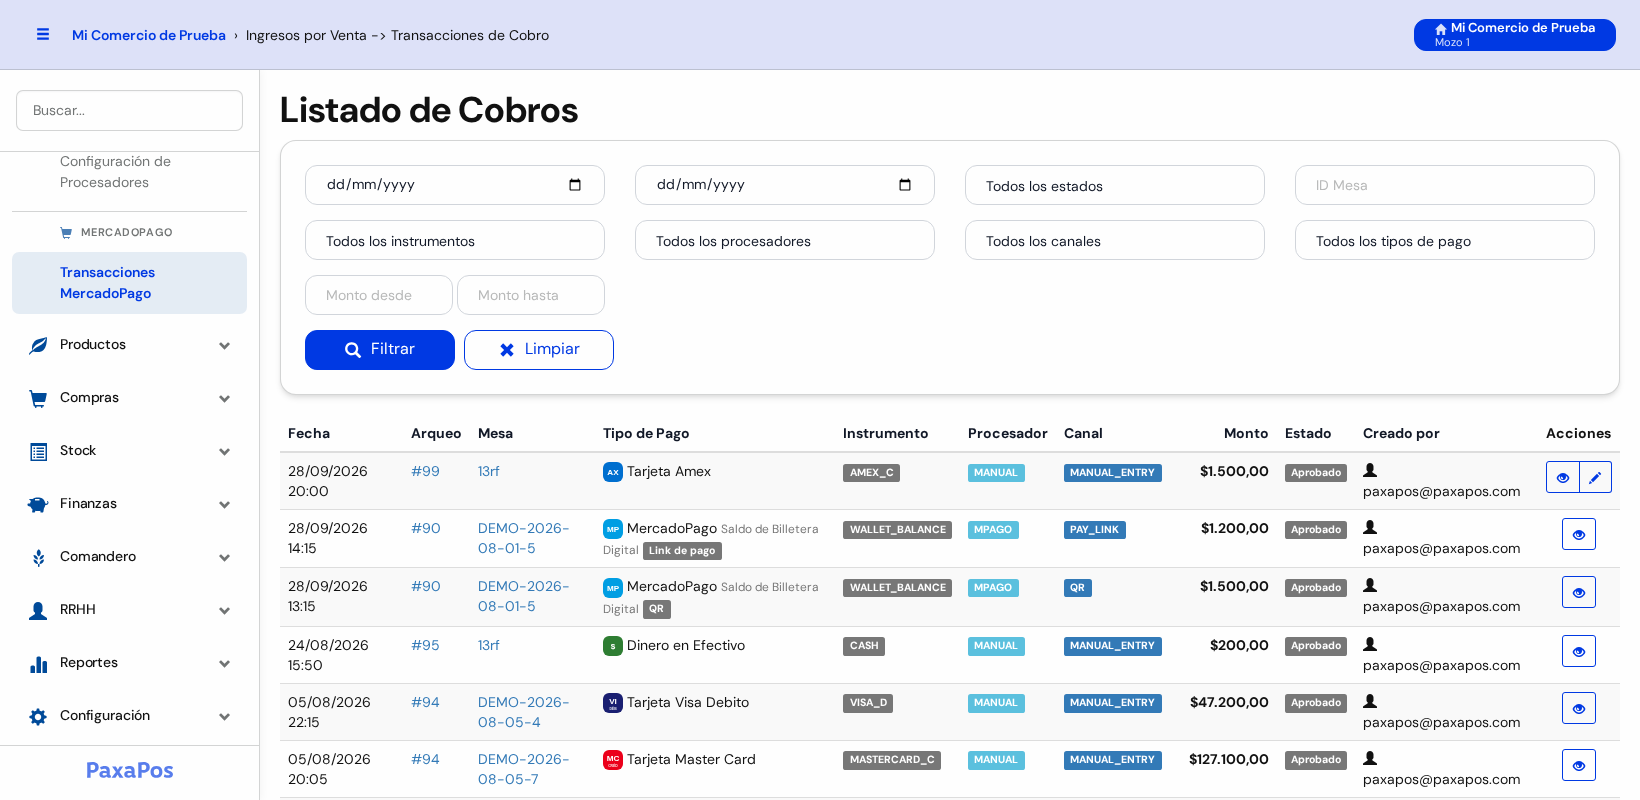Screen dimensions: 1640x800
Task: Click the Comandero icon in sidebar
Action: (38, 557)
